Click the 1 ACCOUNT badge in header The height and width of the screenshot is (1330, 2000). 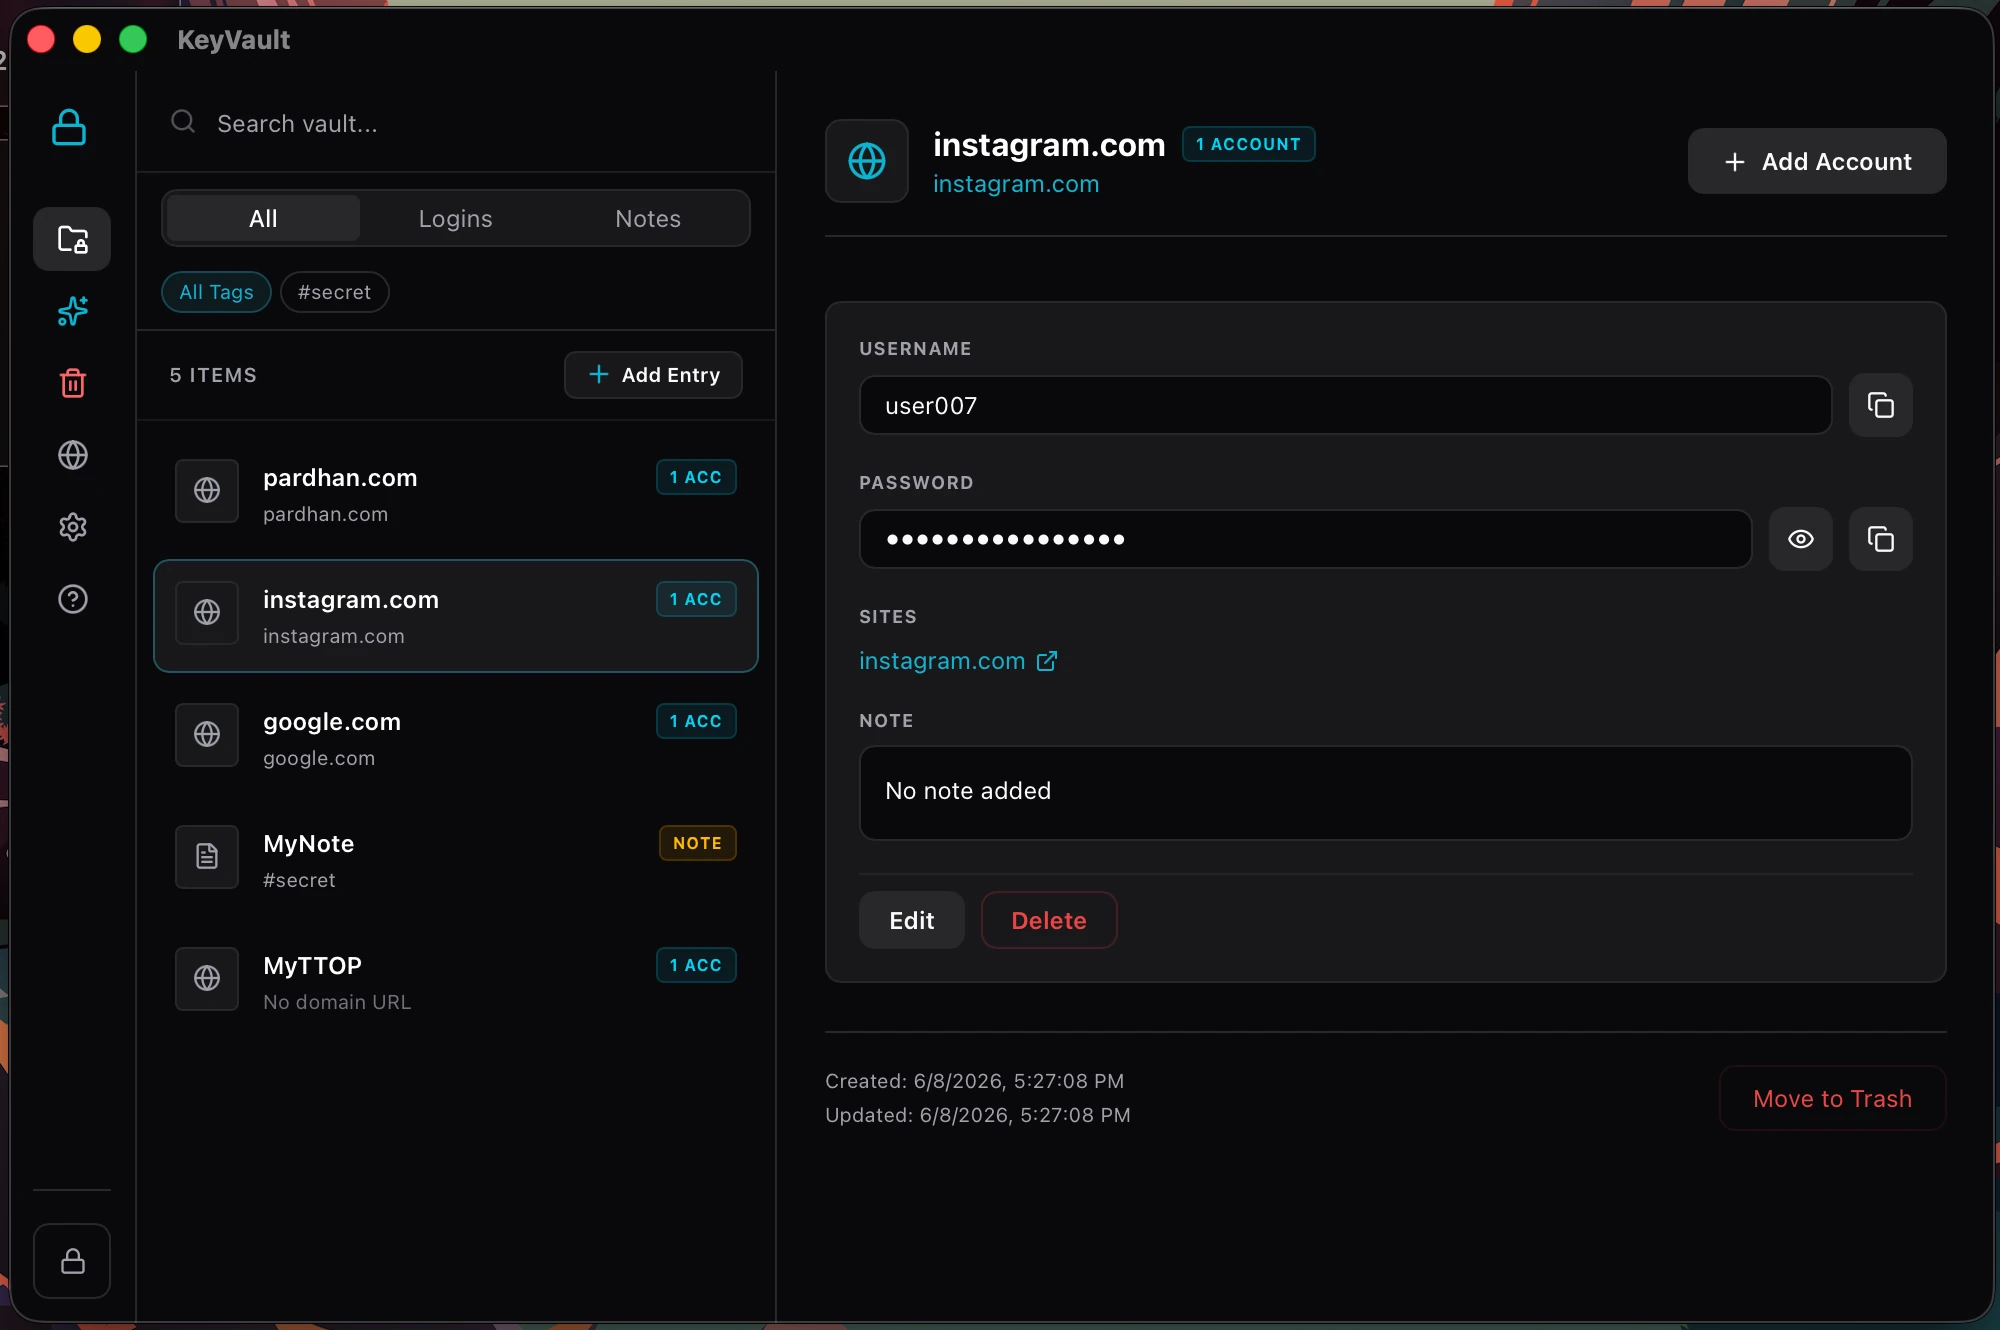click(x=1248, y=144)
